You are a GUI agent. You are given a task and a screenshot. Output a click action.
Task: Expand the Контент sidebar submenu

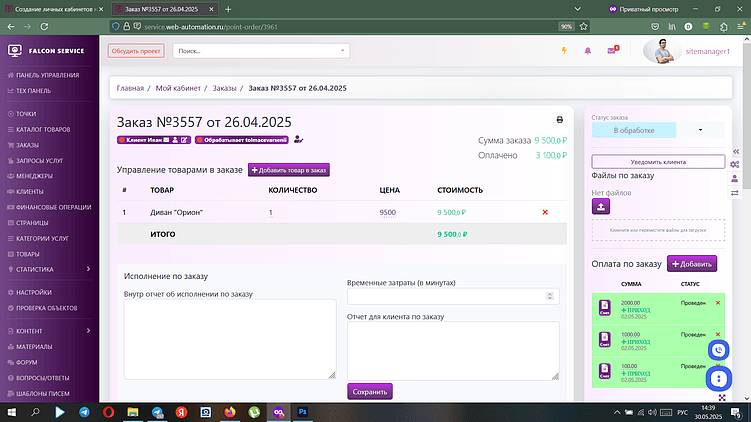tap(88, 331)
